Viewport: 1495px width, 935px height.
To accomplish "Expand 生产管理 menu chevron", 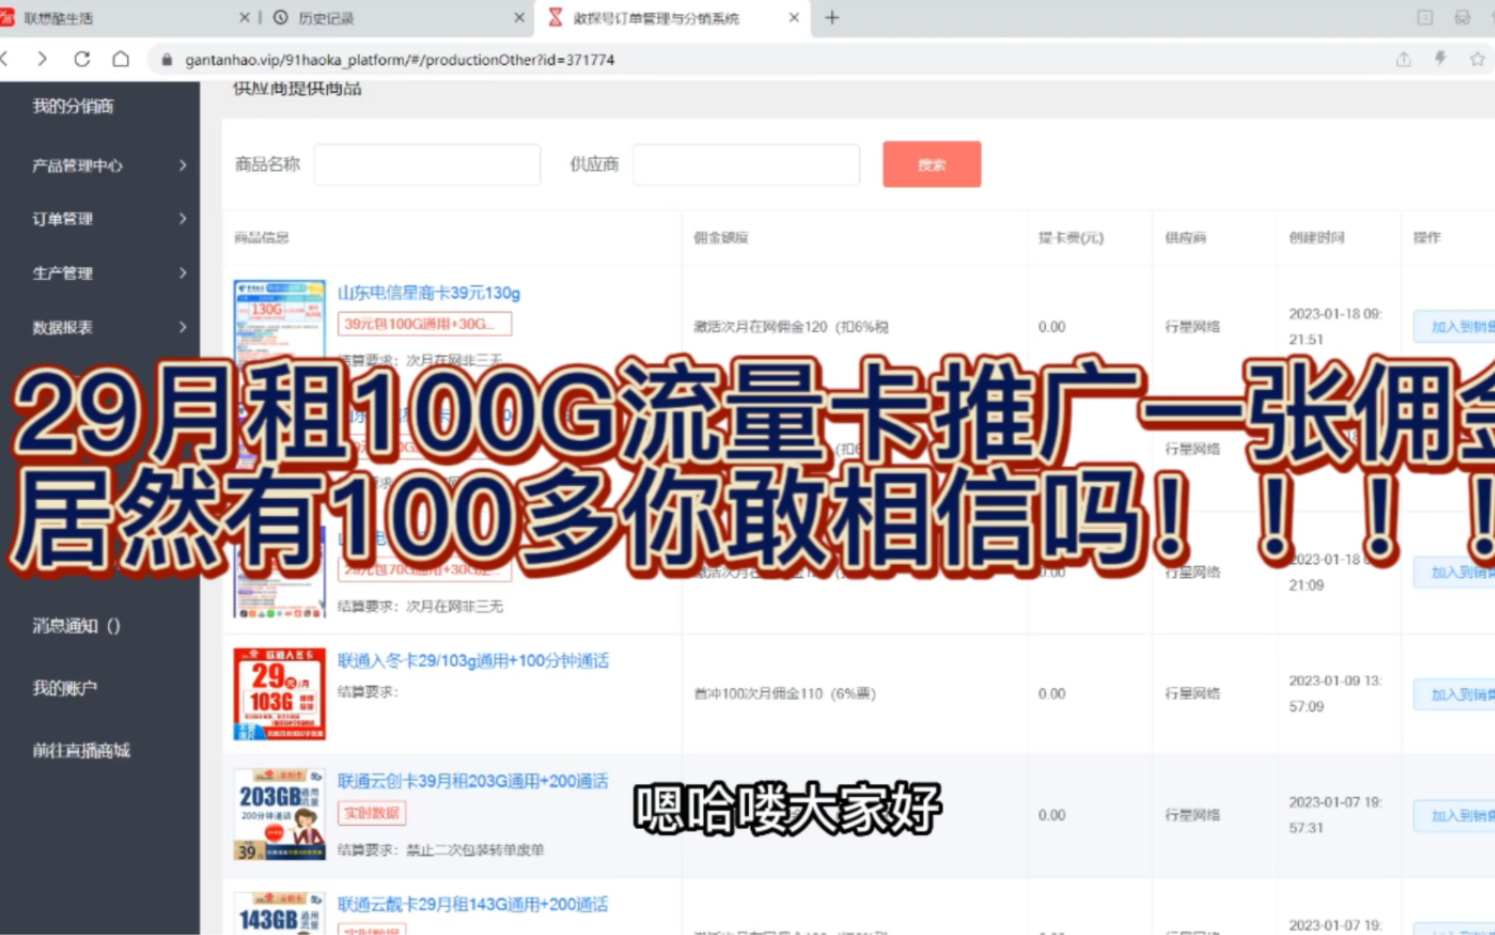I will [x=182, y=272].
